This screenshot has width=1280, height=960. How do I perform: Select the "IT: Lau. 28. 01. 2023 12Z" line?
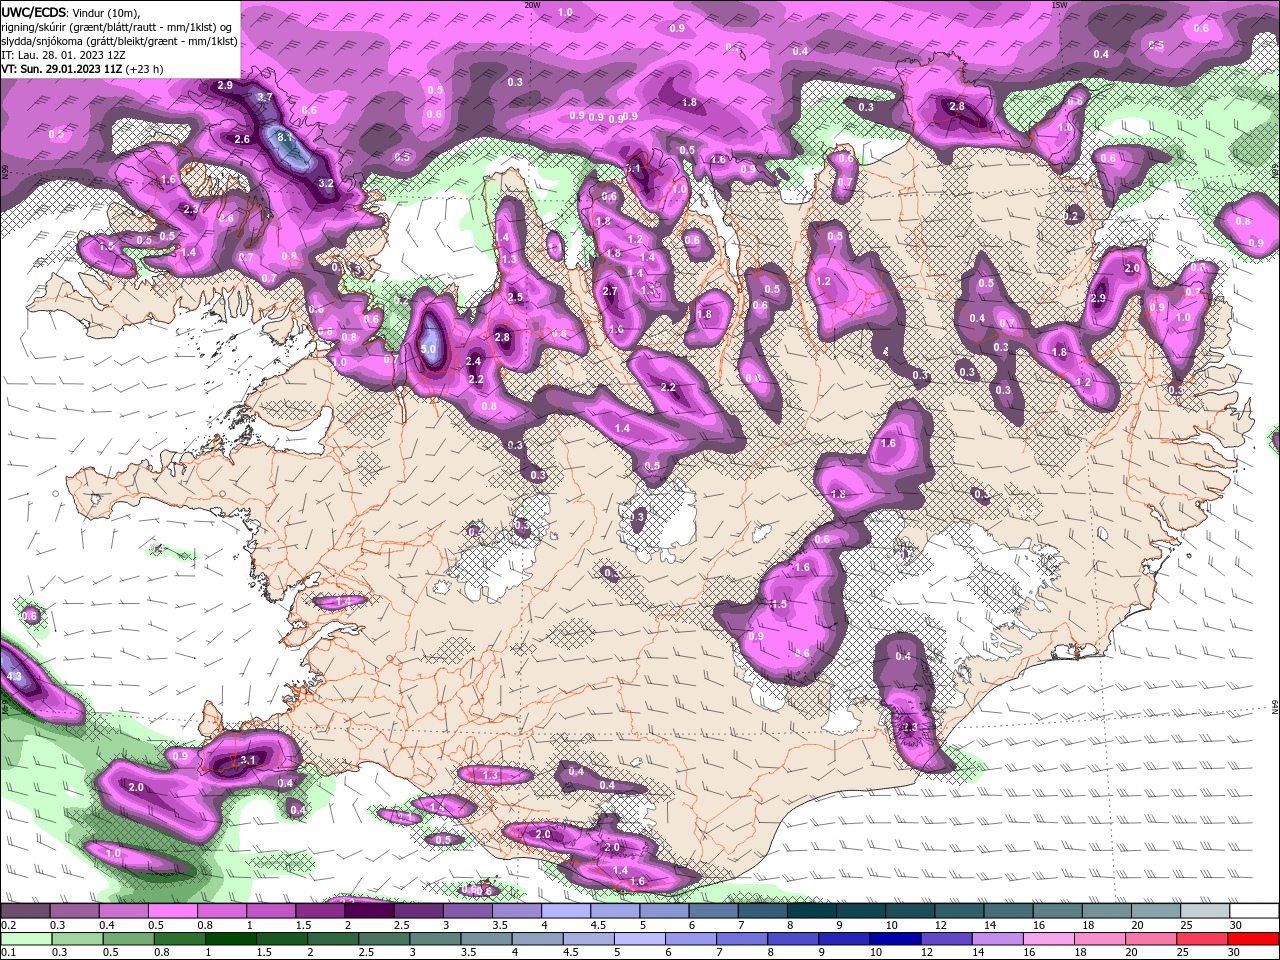[x=66, y=55]
